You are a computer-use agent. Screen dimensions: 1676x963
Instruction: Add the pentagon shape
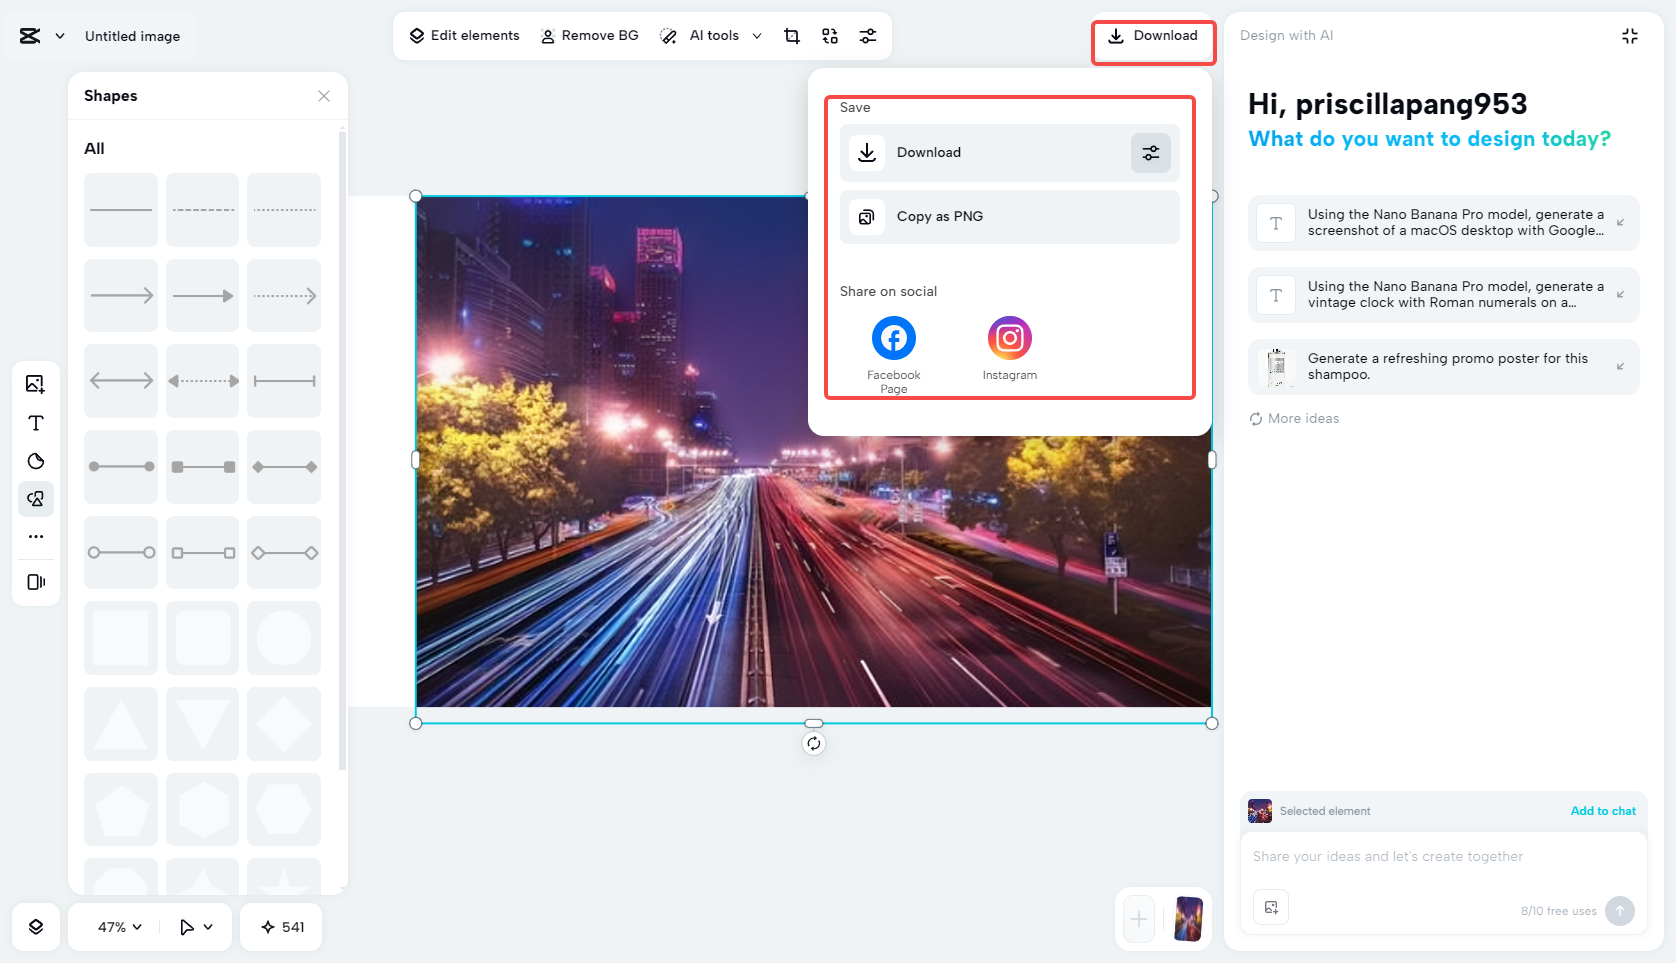click(121, 810)
